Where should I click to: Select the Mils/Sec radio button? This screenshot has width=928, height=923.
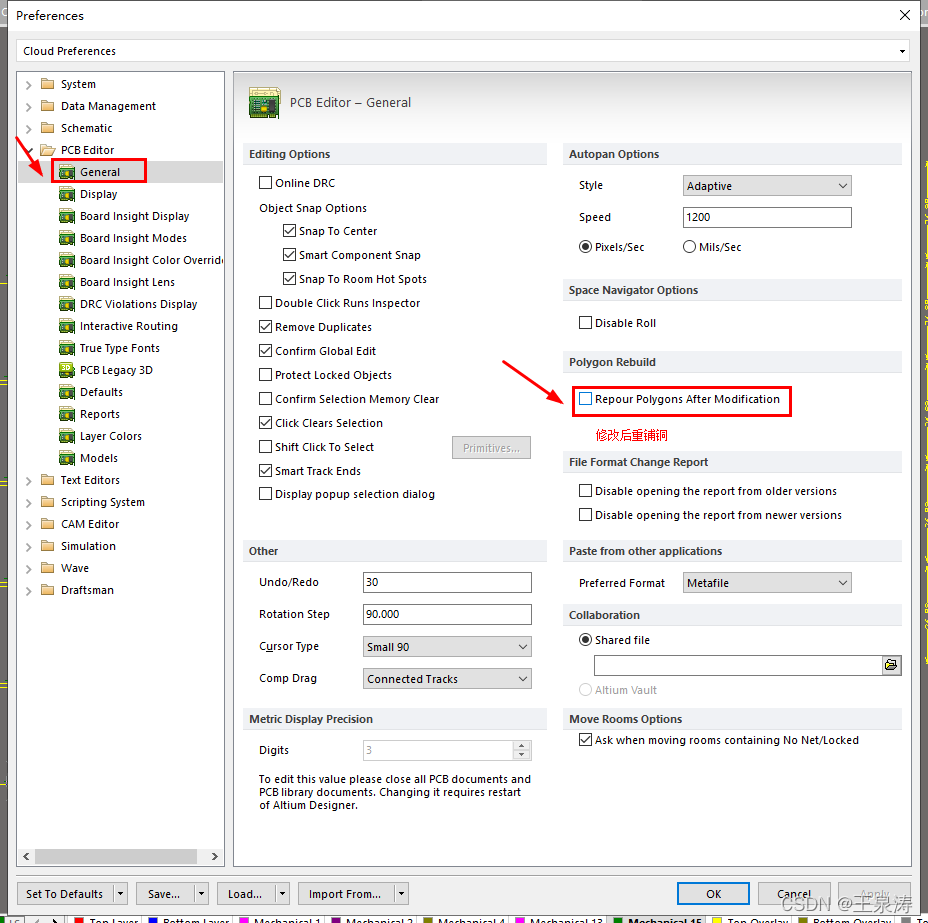click(x=689, y=247)
